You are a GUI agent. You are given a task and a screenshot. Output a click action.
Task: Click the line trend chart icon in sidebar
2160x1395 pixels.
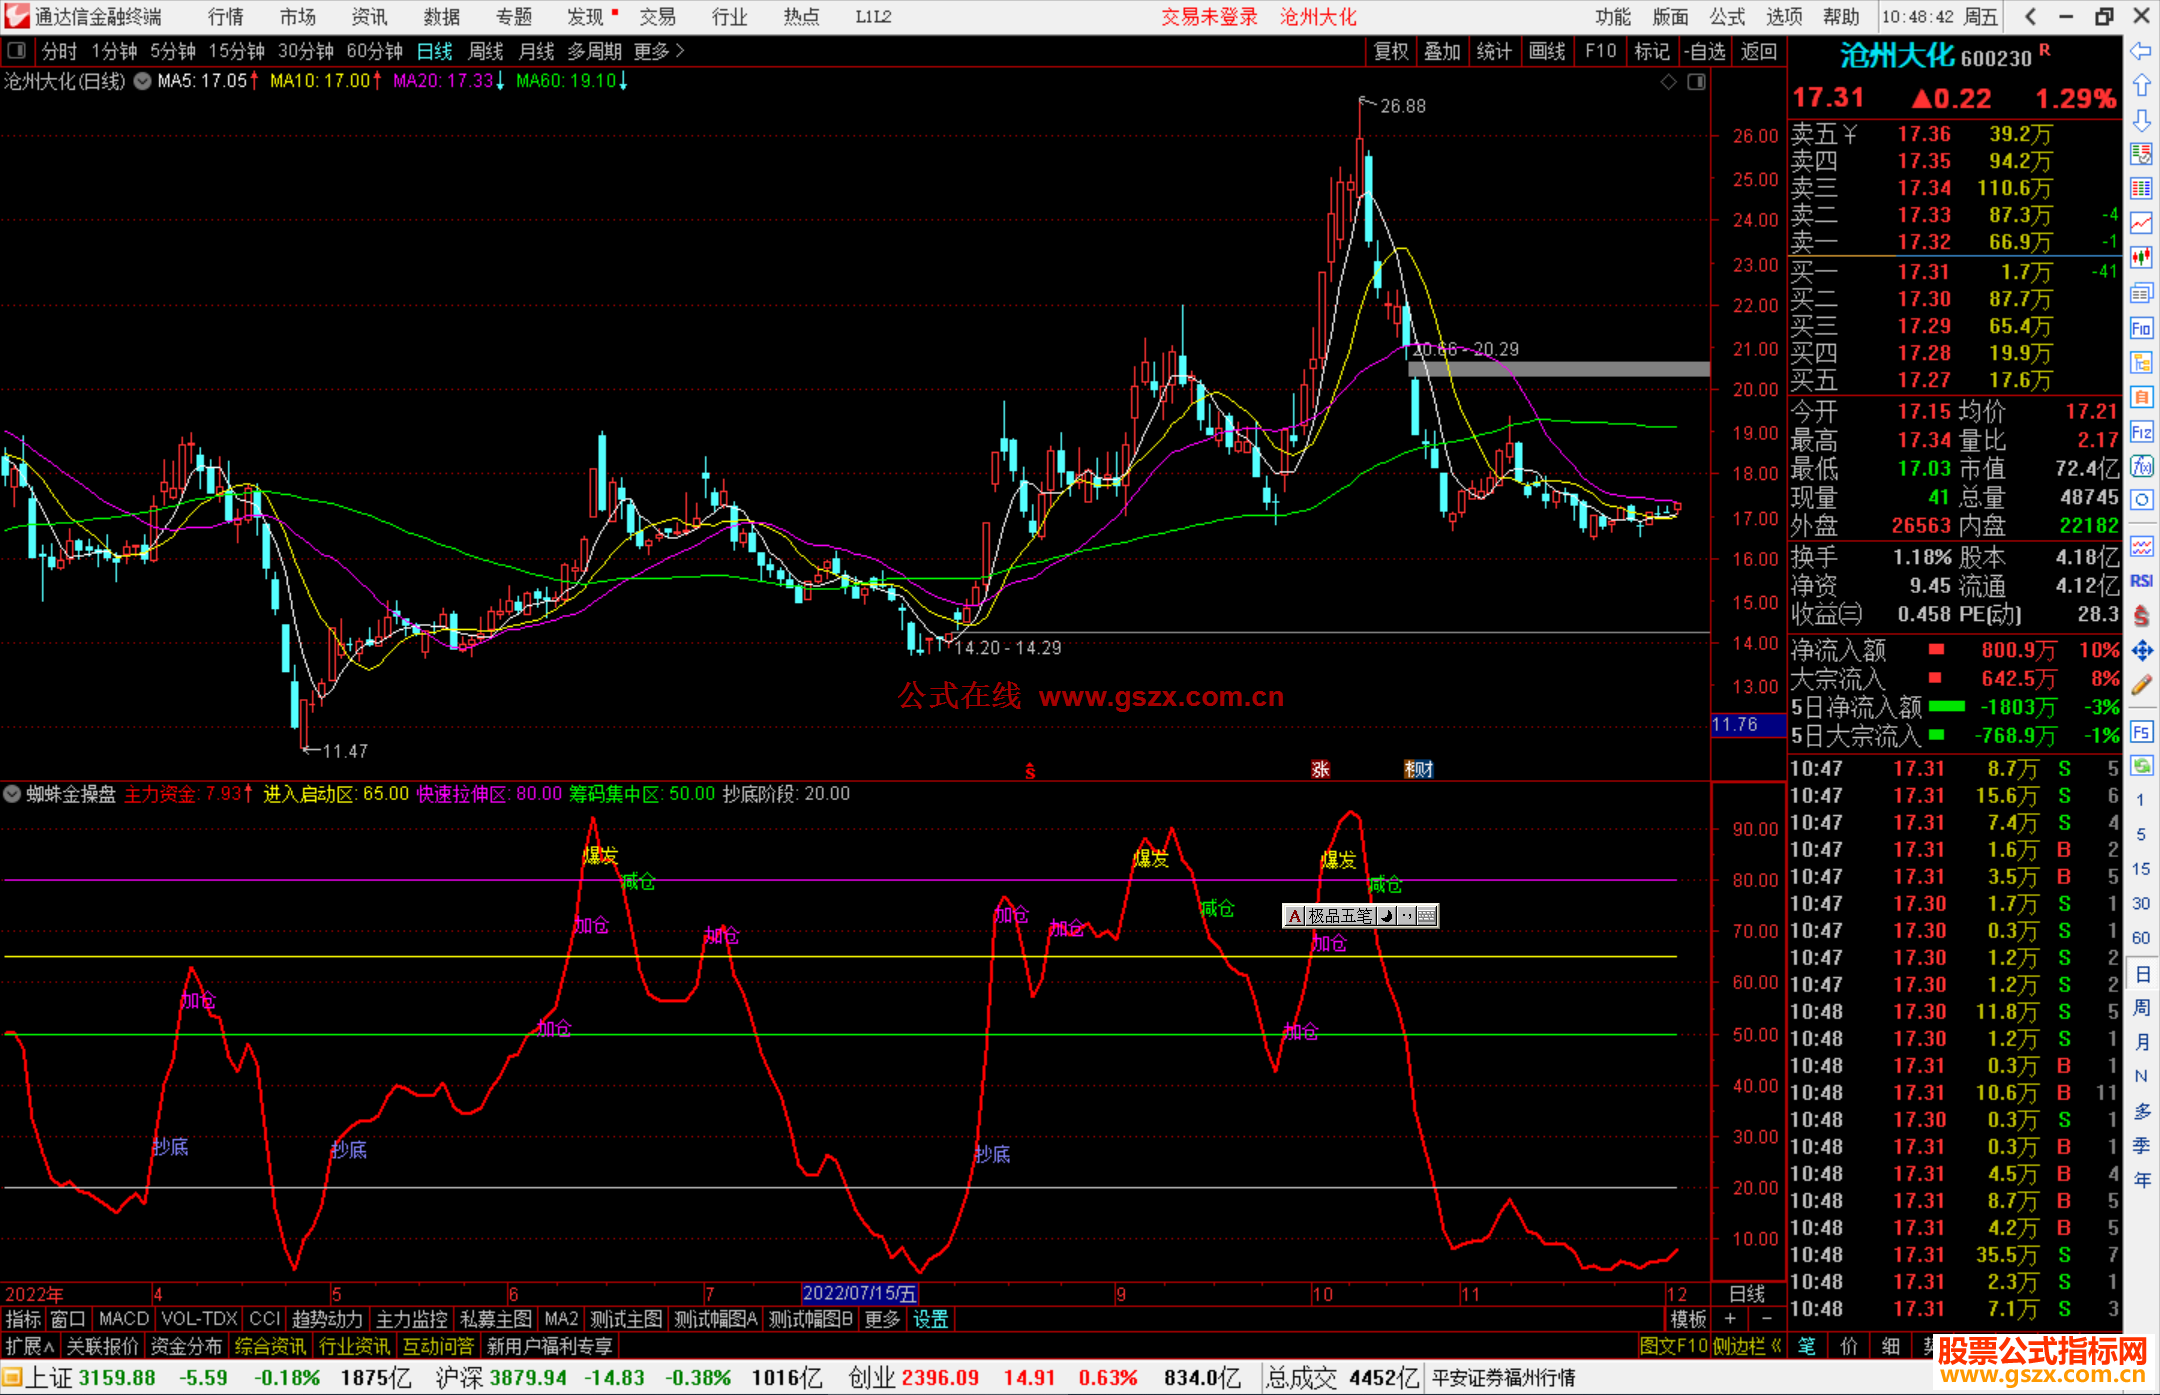click(2140, 222)
